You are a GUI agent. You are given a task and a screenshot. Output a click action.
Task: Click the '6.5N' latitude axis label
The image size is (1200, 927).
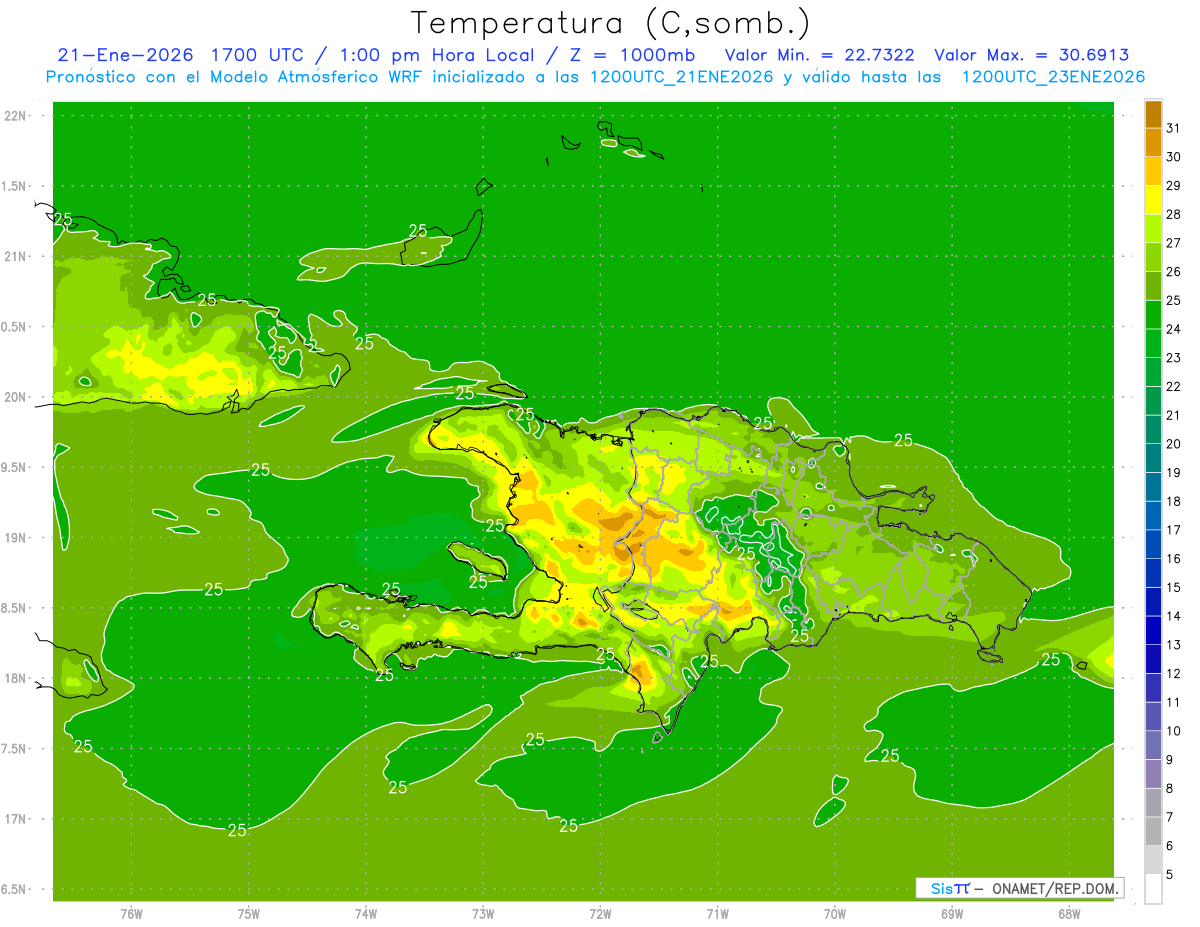(x=14, y=890)
